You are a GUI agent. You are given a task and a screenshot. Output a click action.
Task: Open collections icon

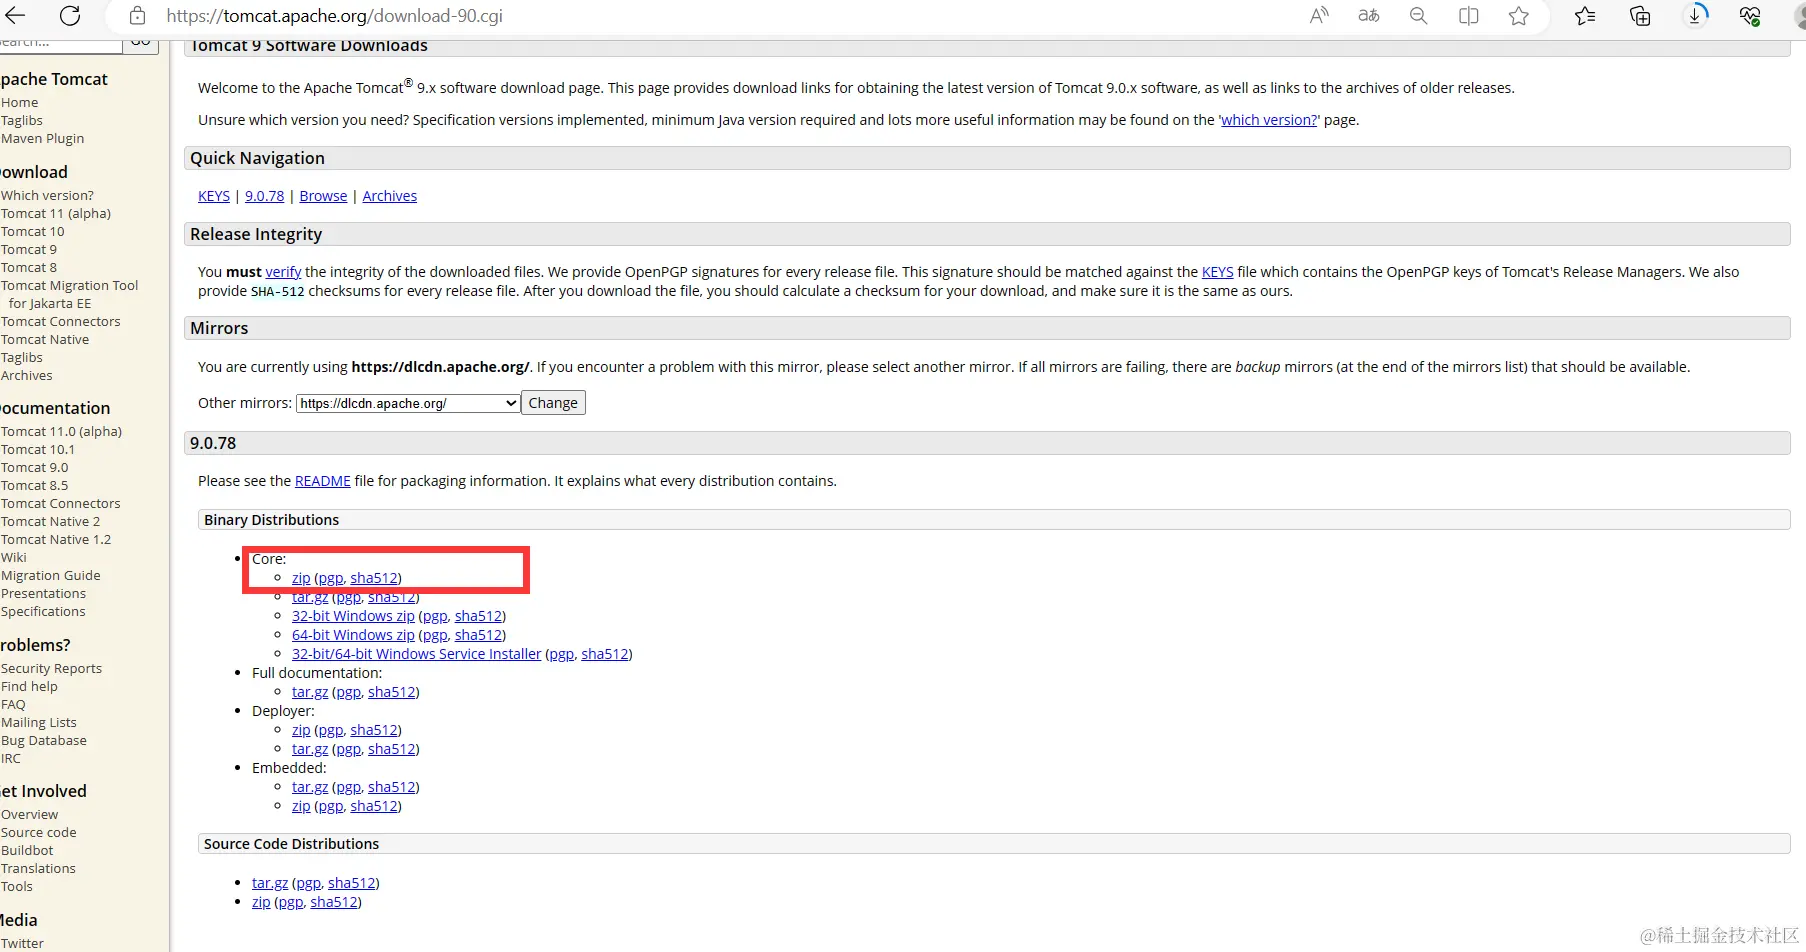[1640, 15]
